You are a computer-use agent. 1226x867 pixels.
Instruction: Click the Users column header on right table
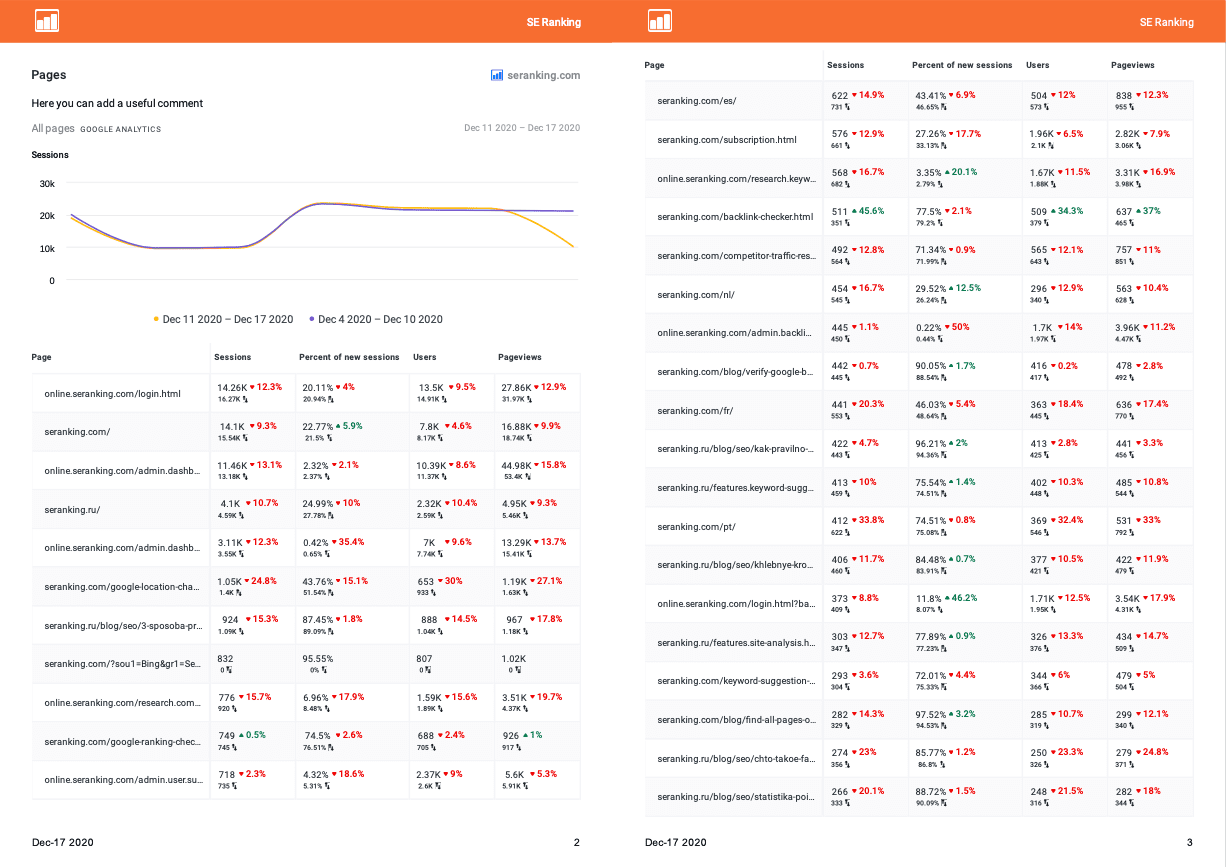click(x=1037, y=65)
